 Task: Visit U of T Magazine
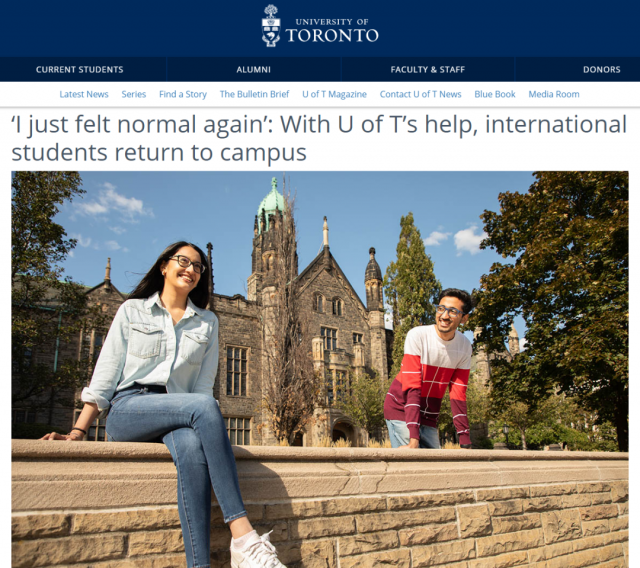point(334,94)
